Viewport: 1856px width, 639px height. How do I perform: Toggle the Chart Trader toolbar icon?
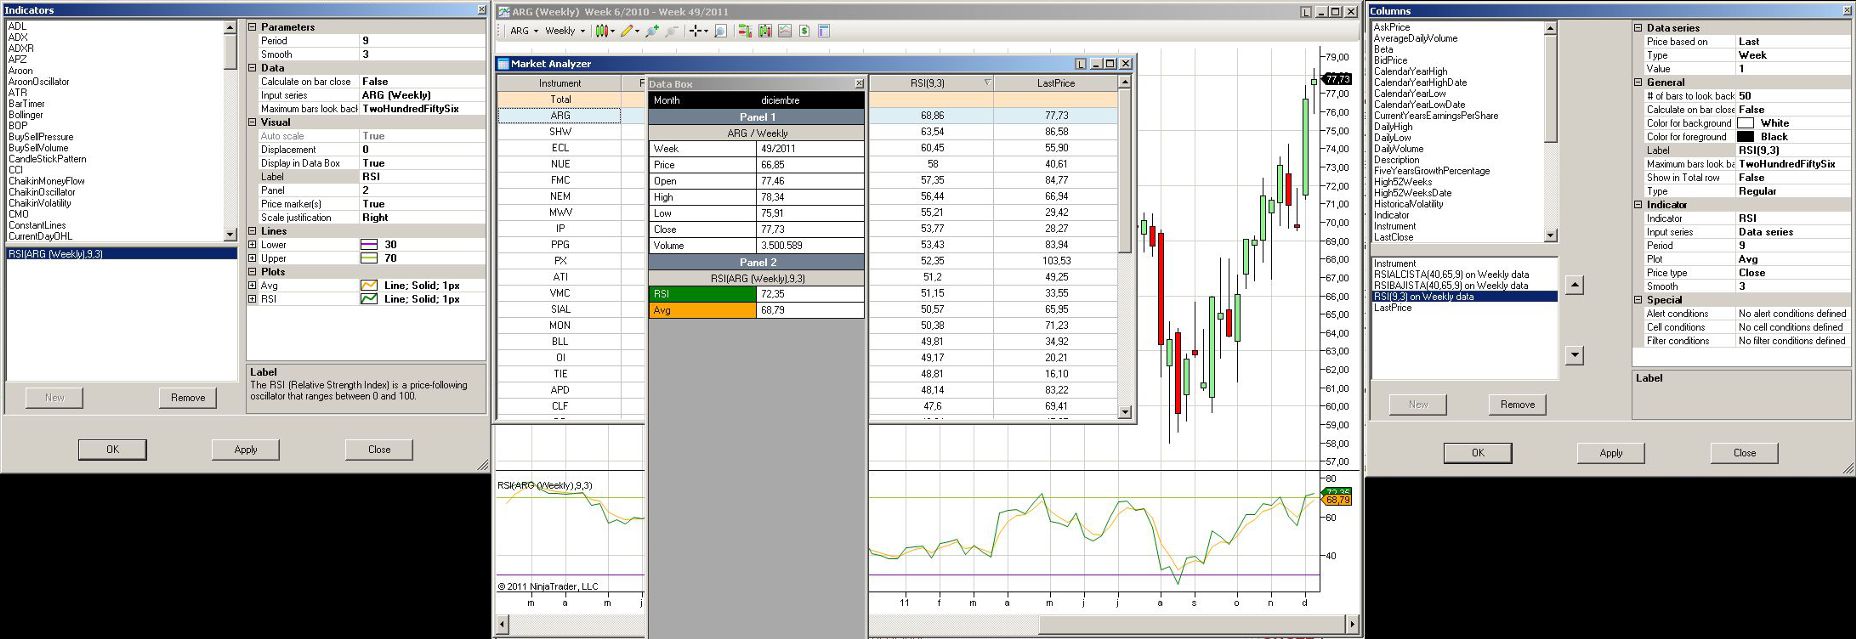click(x=745, y=31)
